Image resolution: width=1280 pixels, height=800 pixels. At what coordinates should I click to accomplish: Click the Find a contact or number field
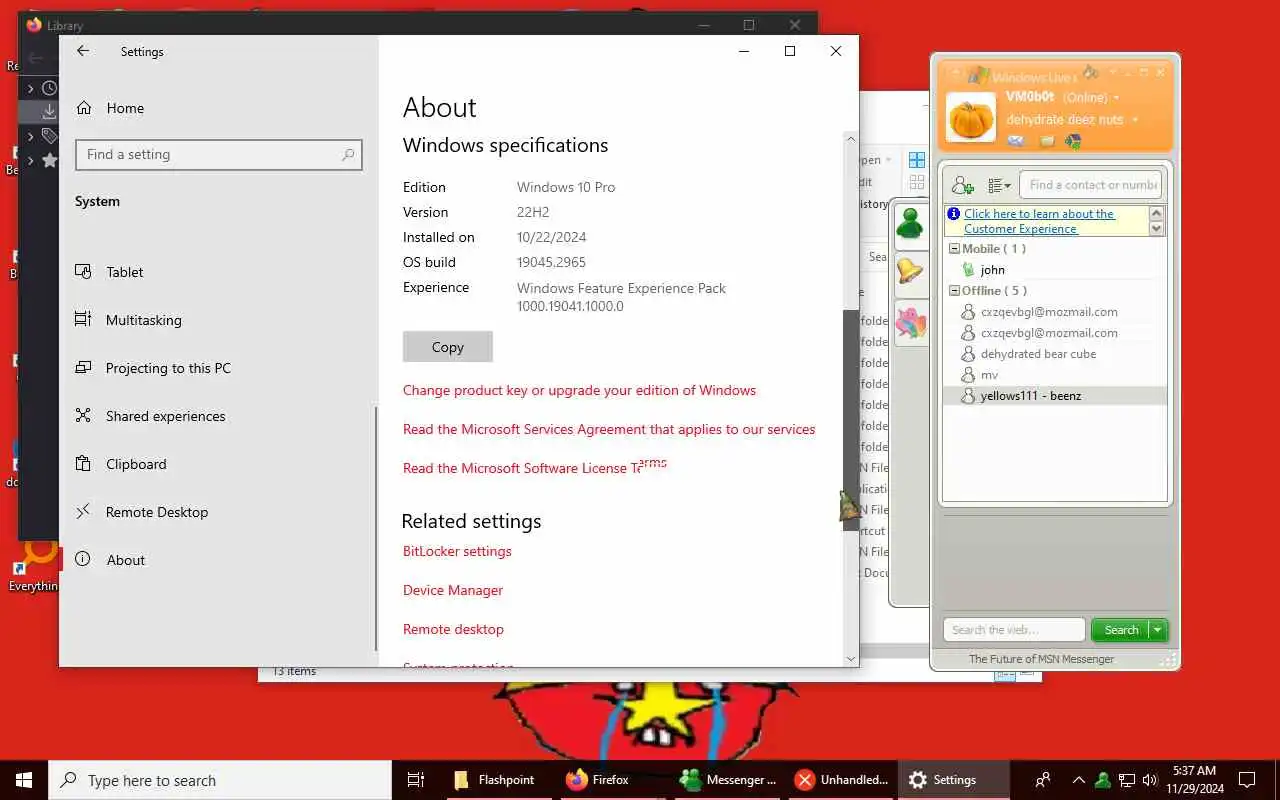[x=1093, y=185]
